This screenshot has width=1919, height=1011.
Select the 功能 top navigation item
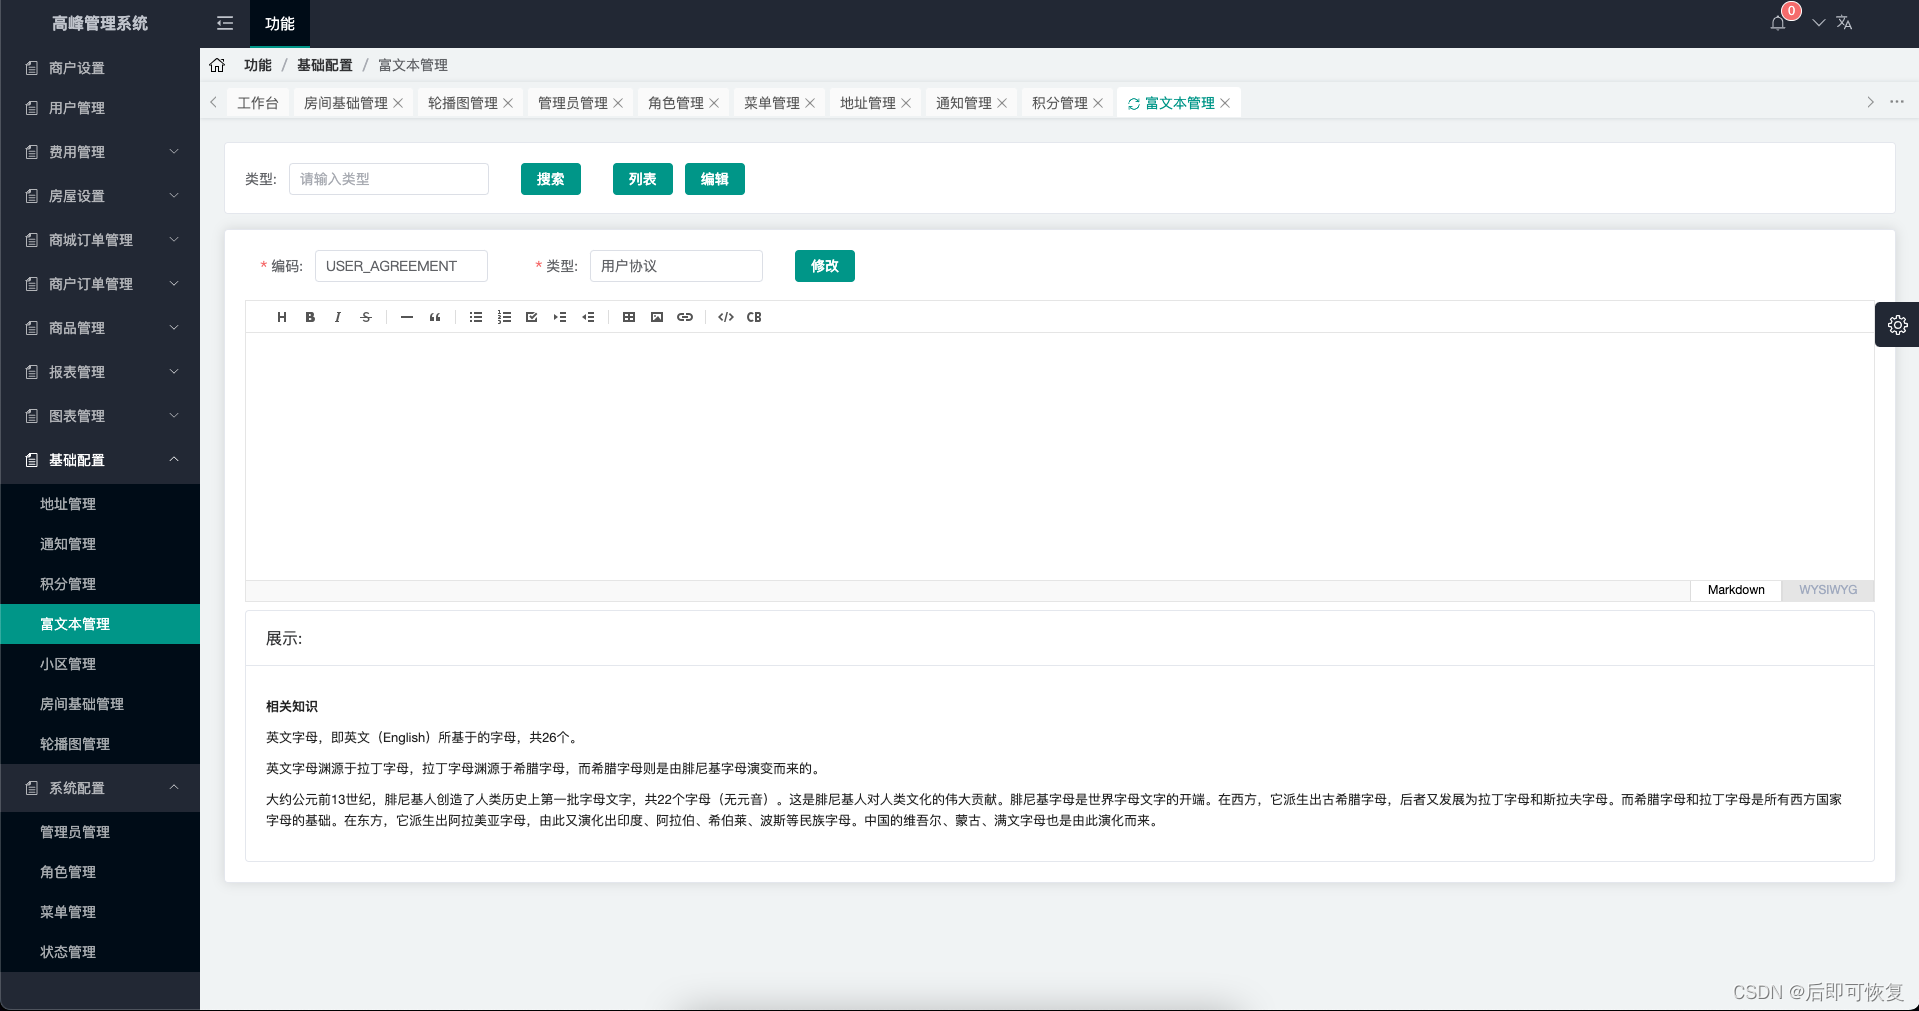280,23
